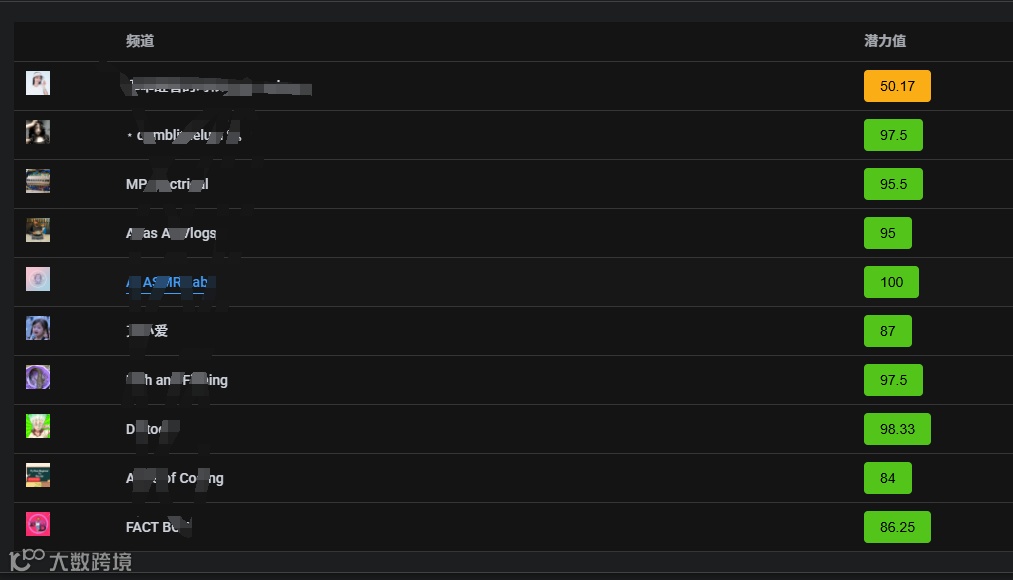Click the 频道 column header
The width and height of the screenshot is (1013, 580).
(x=140, y=41)
